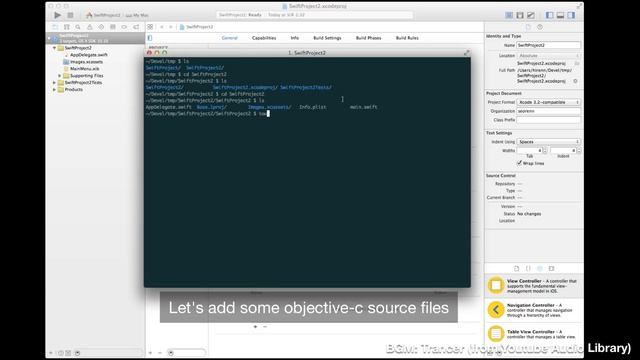Show the Code Snippet library icon
Screen dimensions: 640x360
(528, 269)
